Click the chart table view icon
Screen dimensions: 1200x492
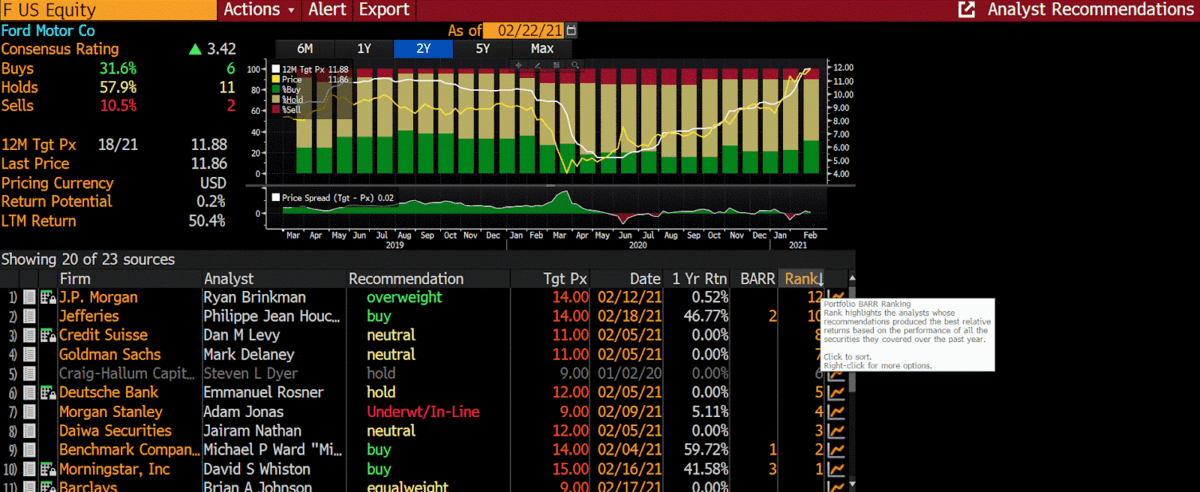point(556,65)
